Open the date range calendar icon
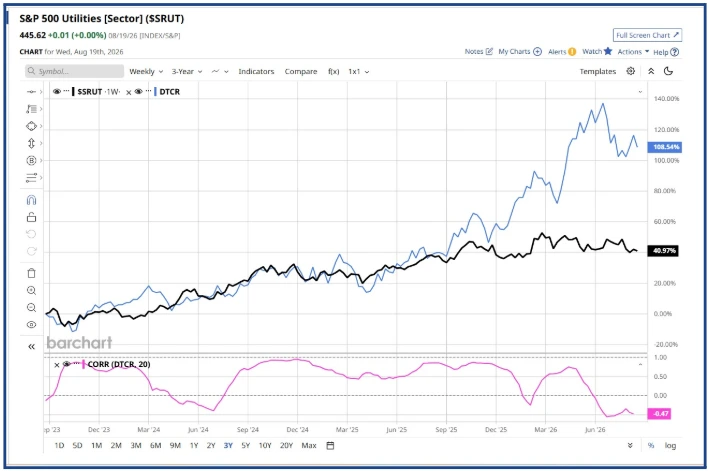Image resolution: width=709 pixels, height=471 pixels. [331, 445]
